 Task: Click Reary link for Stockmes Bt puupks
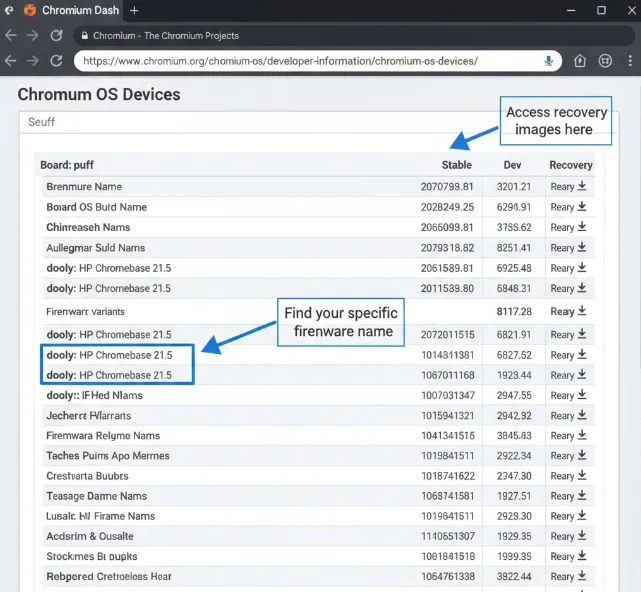point(562,557)
